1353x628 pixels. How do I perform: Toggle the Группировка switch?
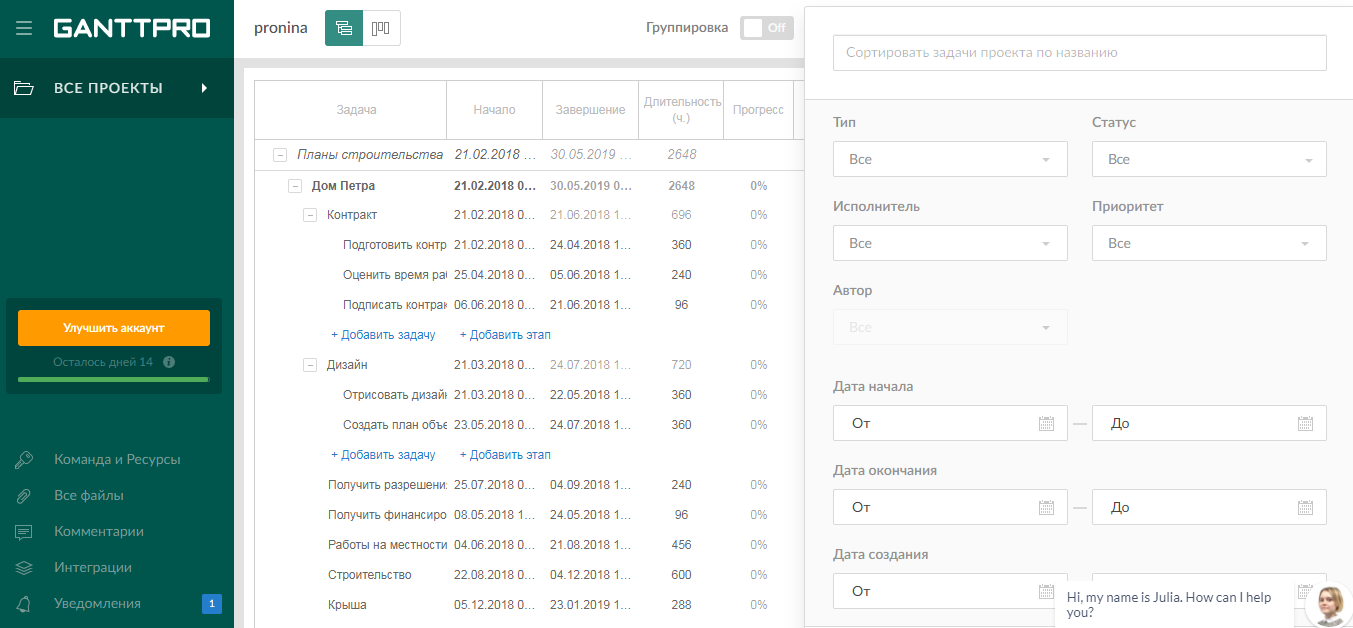pos(766,28)
